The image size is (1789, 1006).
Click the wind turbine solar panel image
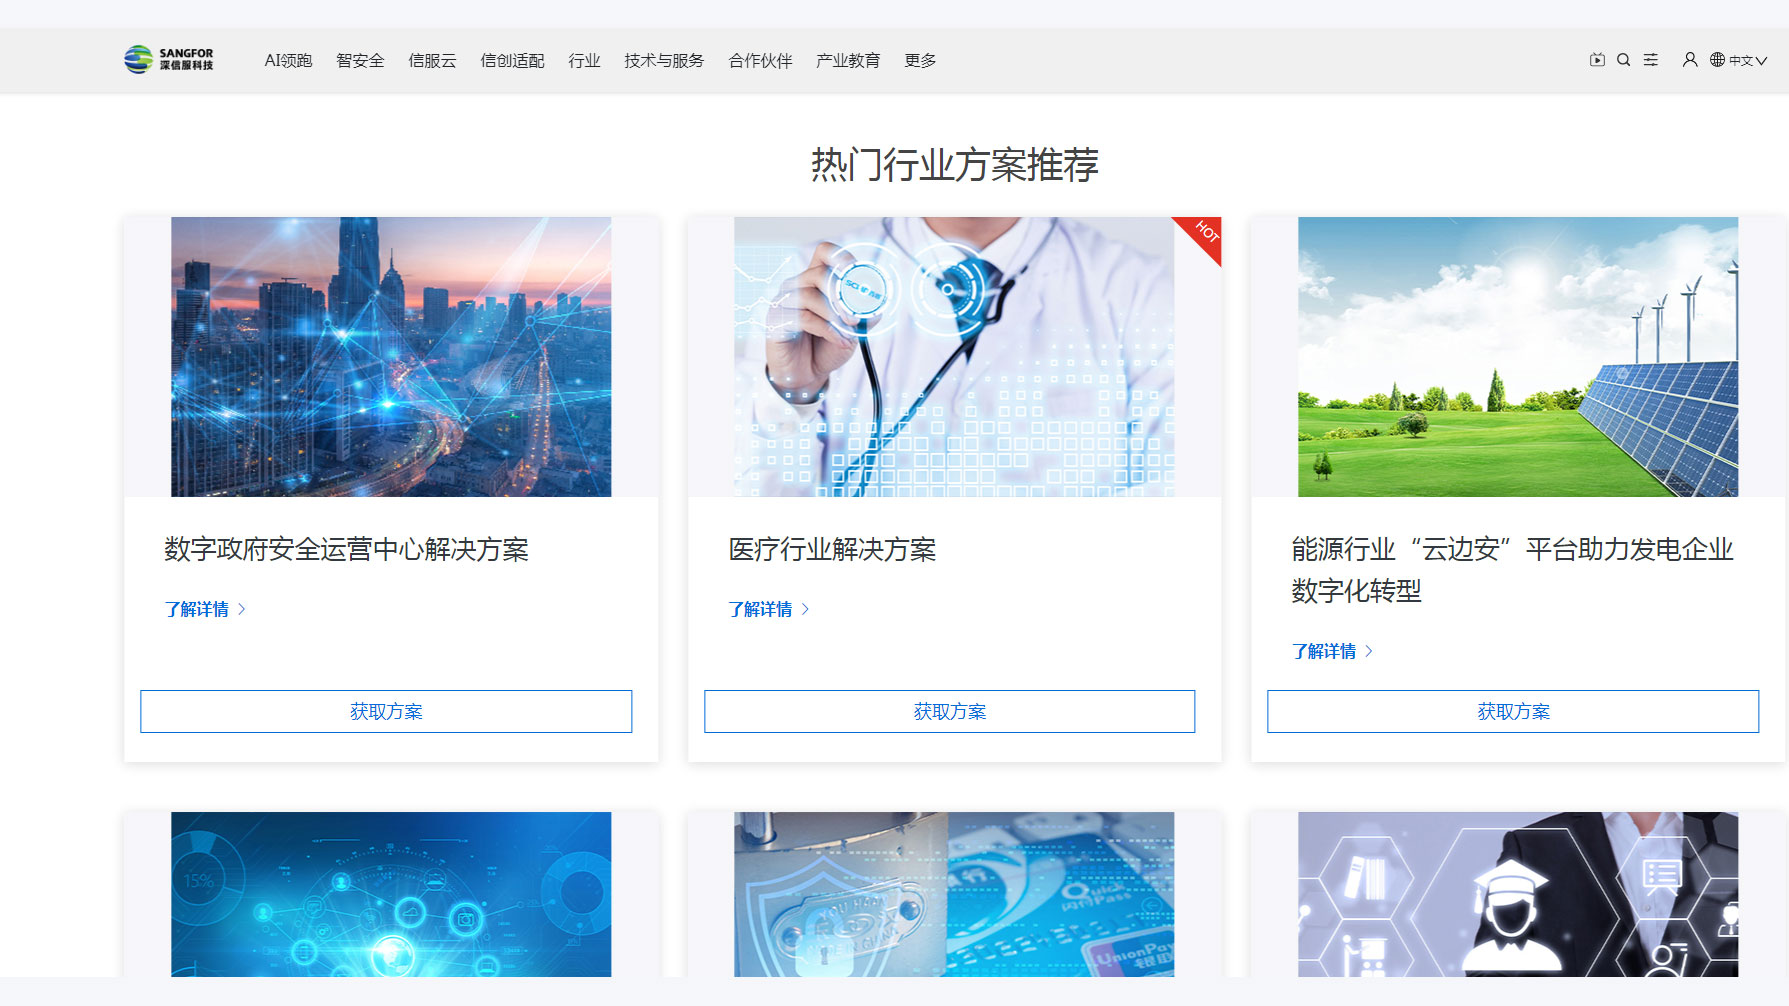[x=1517, y=357]
